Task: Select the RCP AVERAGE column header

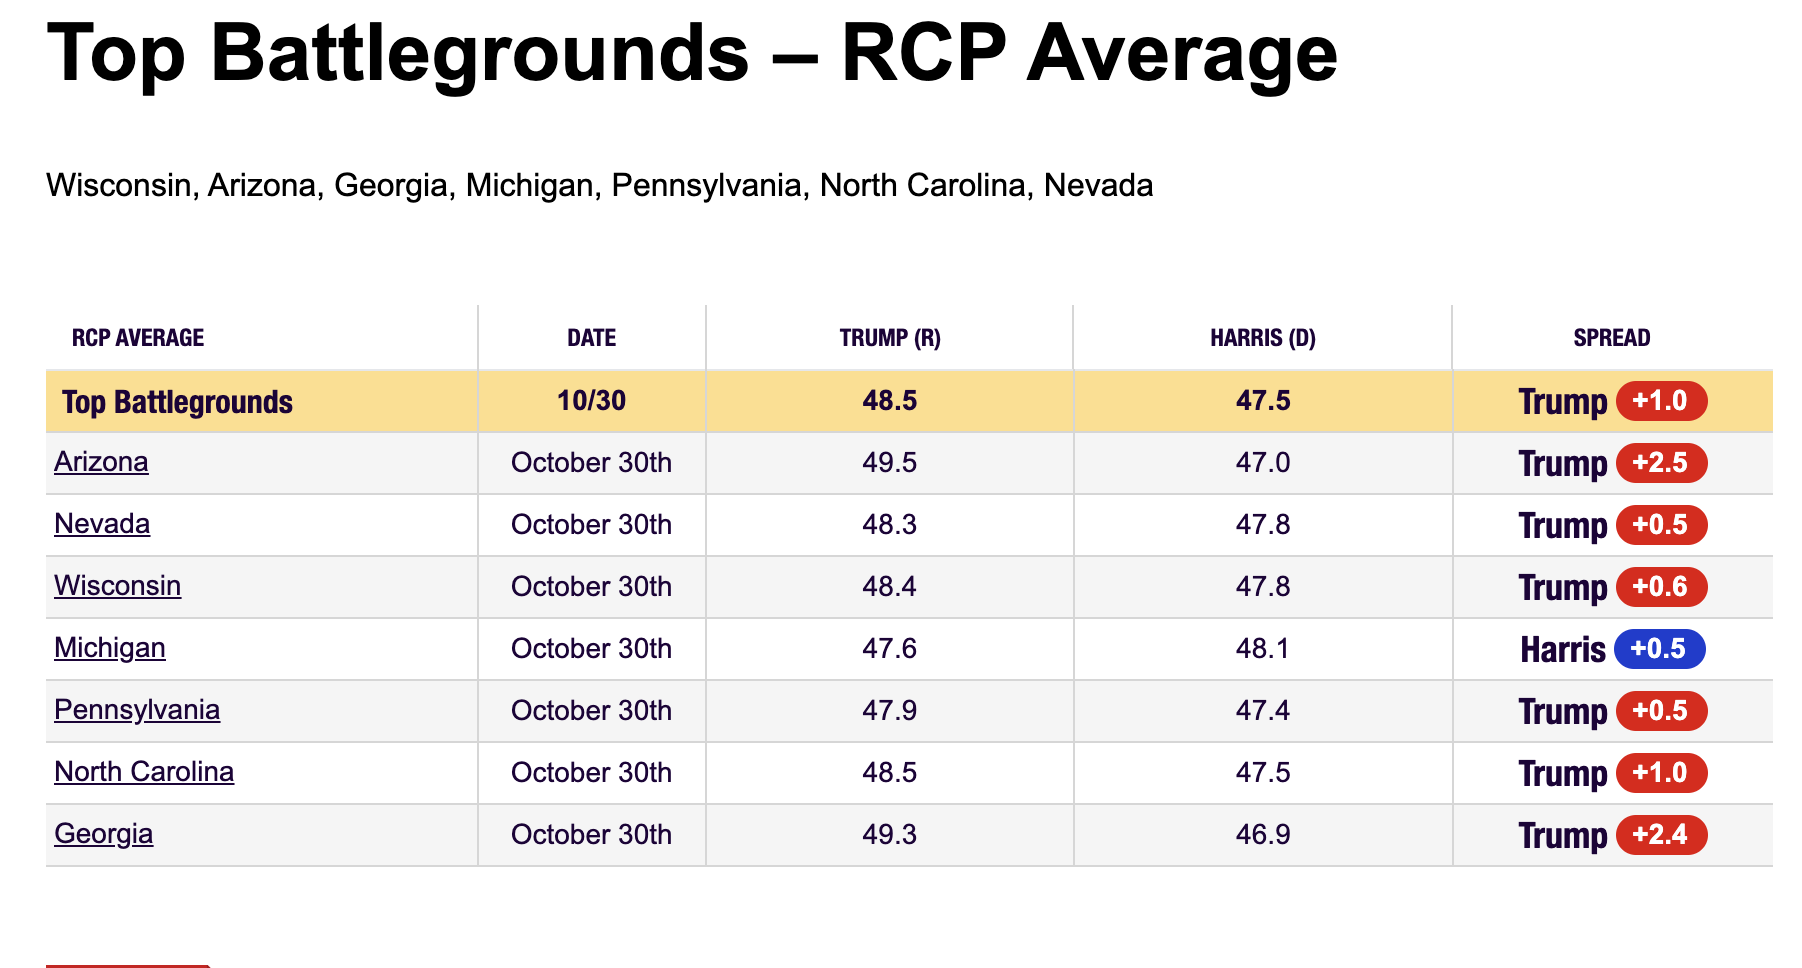Action: pos(138,338)
